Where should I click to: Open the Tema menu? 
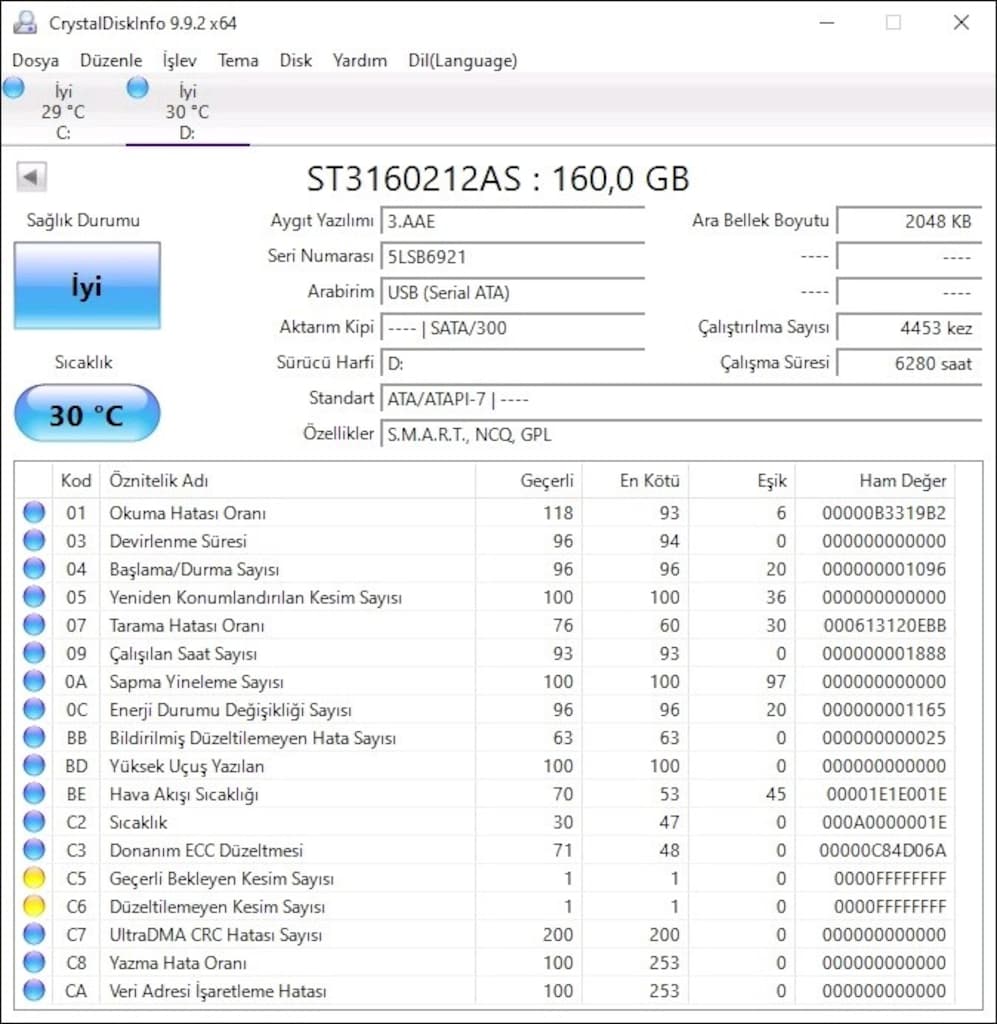click(238, 61)
